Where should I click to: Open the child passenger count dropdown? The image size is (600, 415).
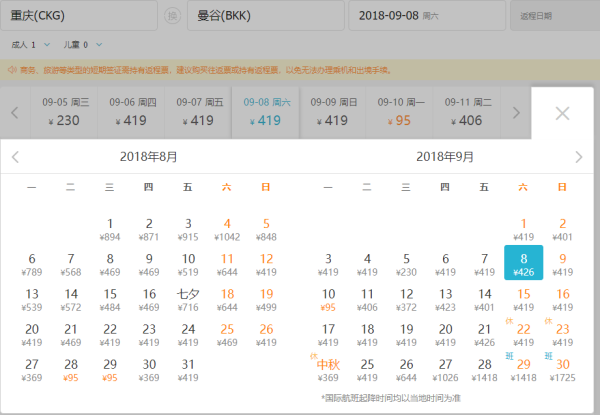(83, 45)
